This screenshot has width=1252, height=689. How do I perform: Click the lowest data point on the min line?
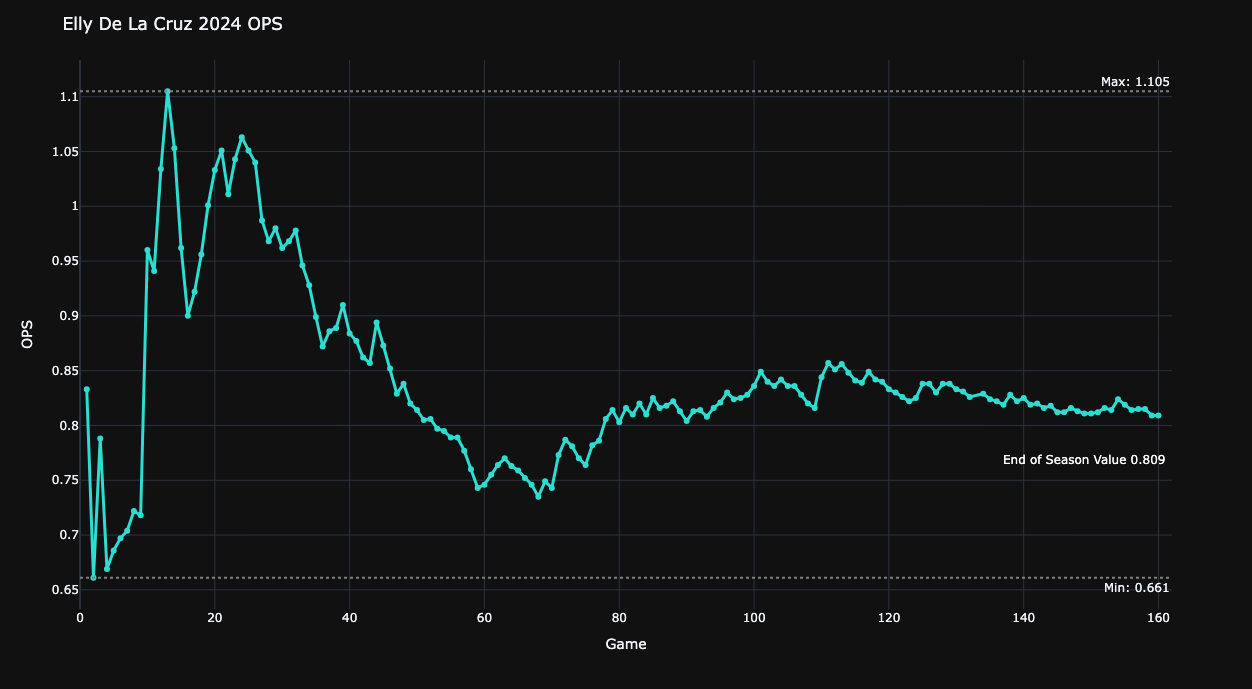click(x=93, y=577)
